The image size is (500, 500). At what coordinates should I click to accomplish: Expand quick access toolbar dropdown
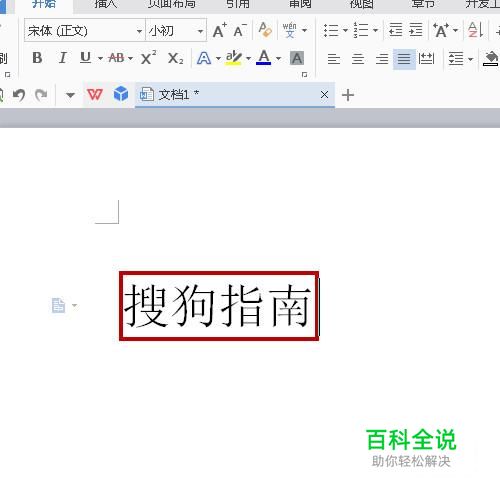click(x=70, y=95)
